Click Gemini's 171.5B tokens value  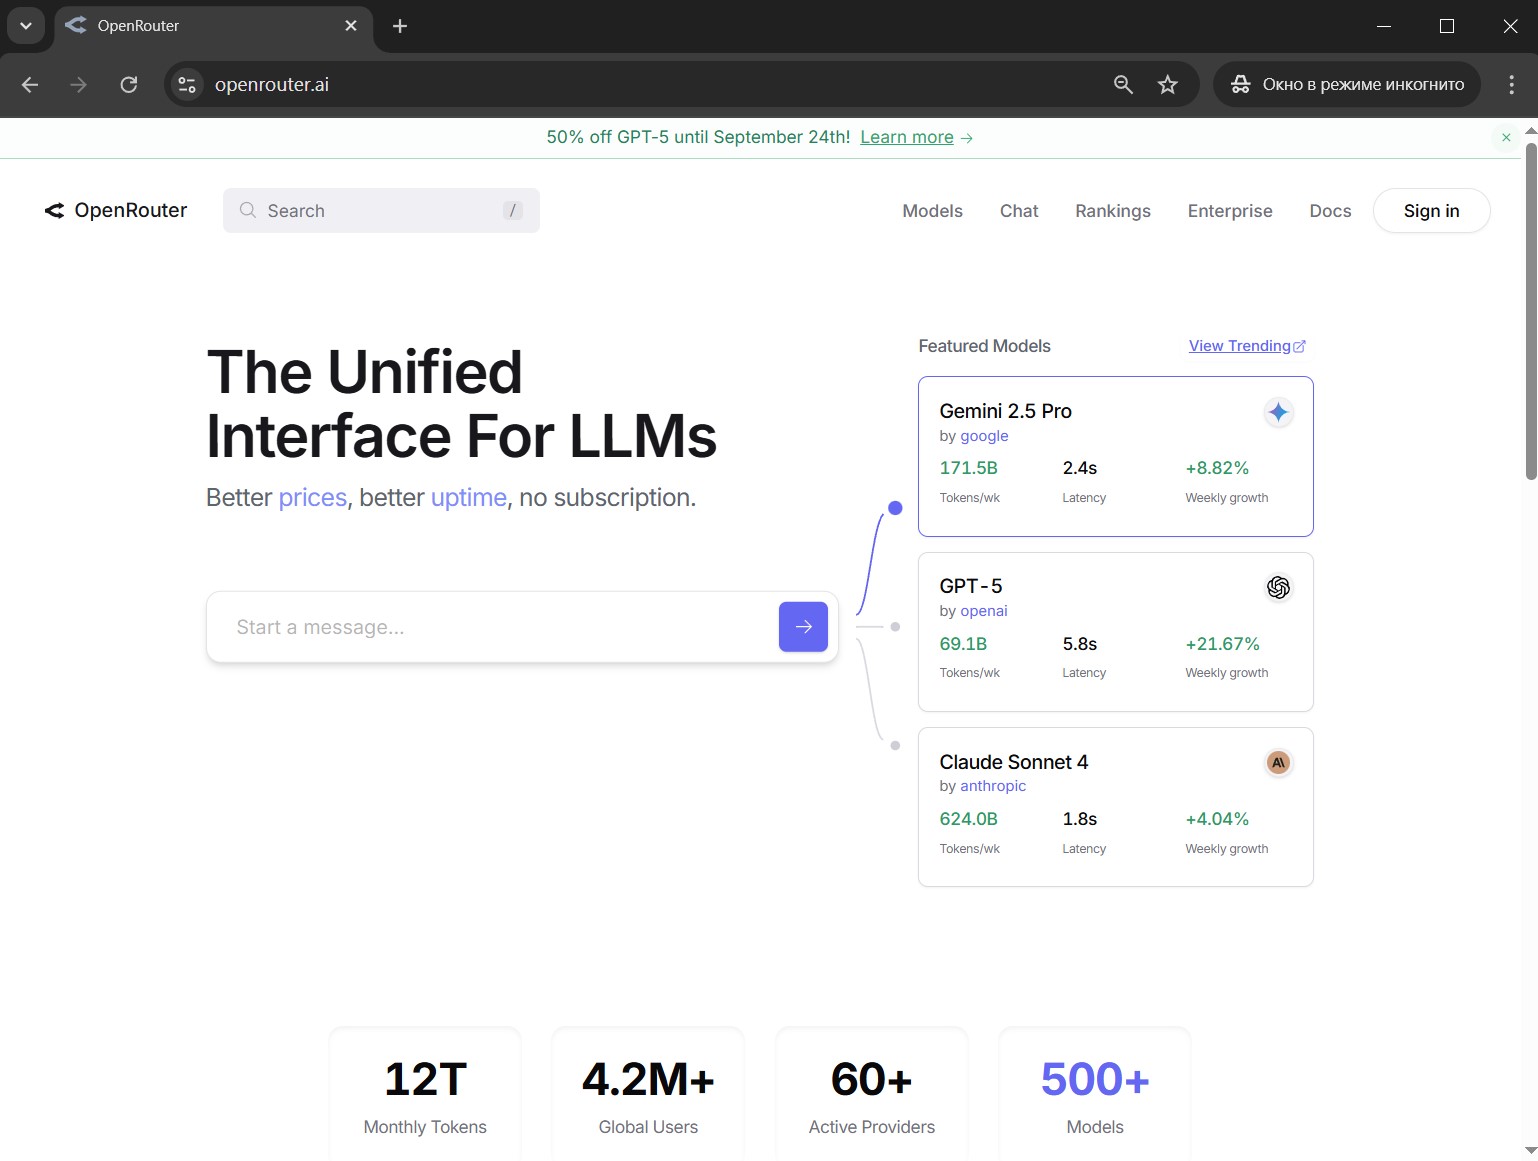coord(968,468)
